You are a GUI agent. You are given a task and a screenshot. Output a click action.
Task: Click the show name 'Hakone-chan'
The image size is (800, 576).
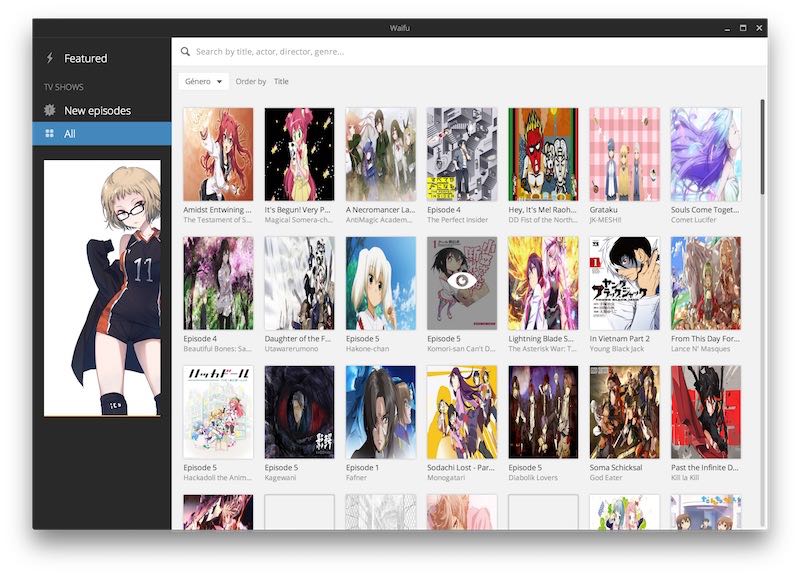tap(367, 349)
